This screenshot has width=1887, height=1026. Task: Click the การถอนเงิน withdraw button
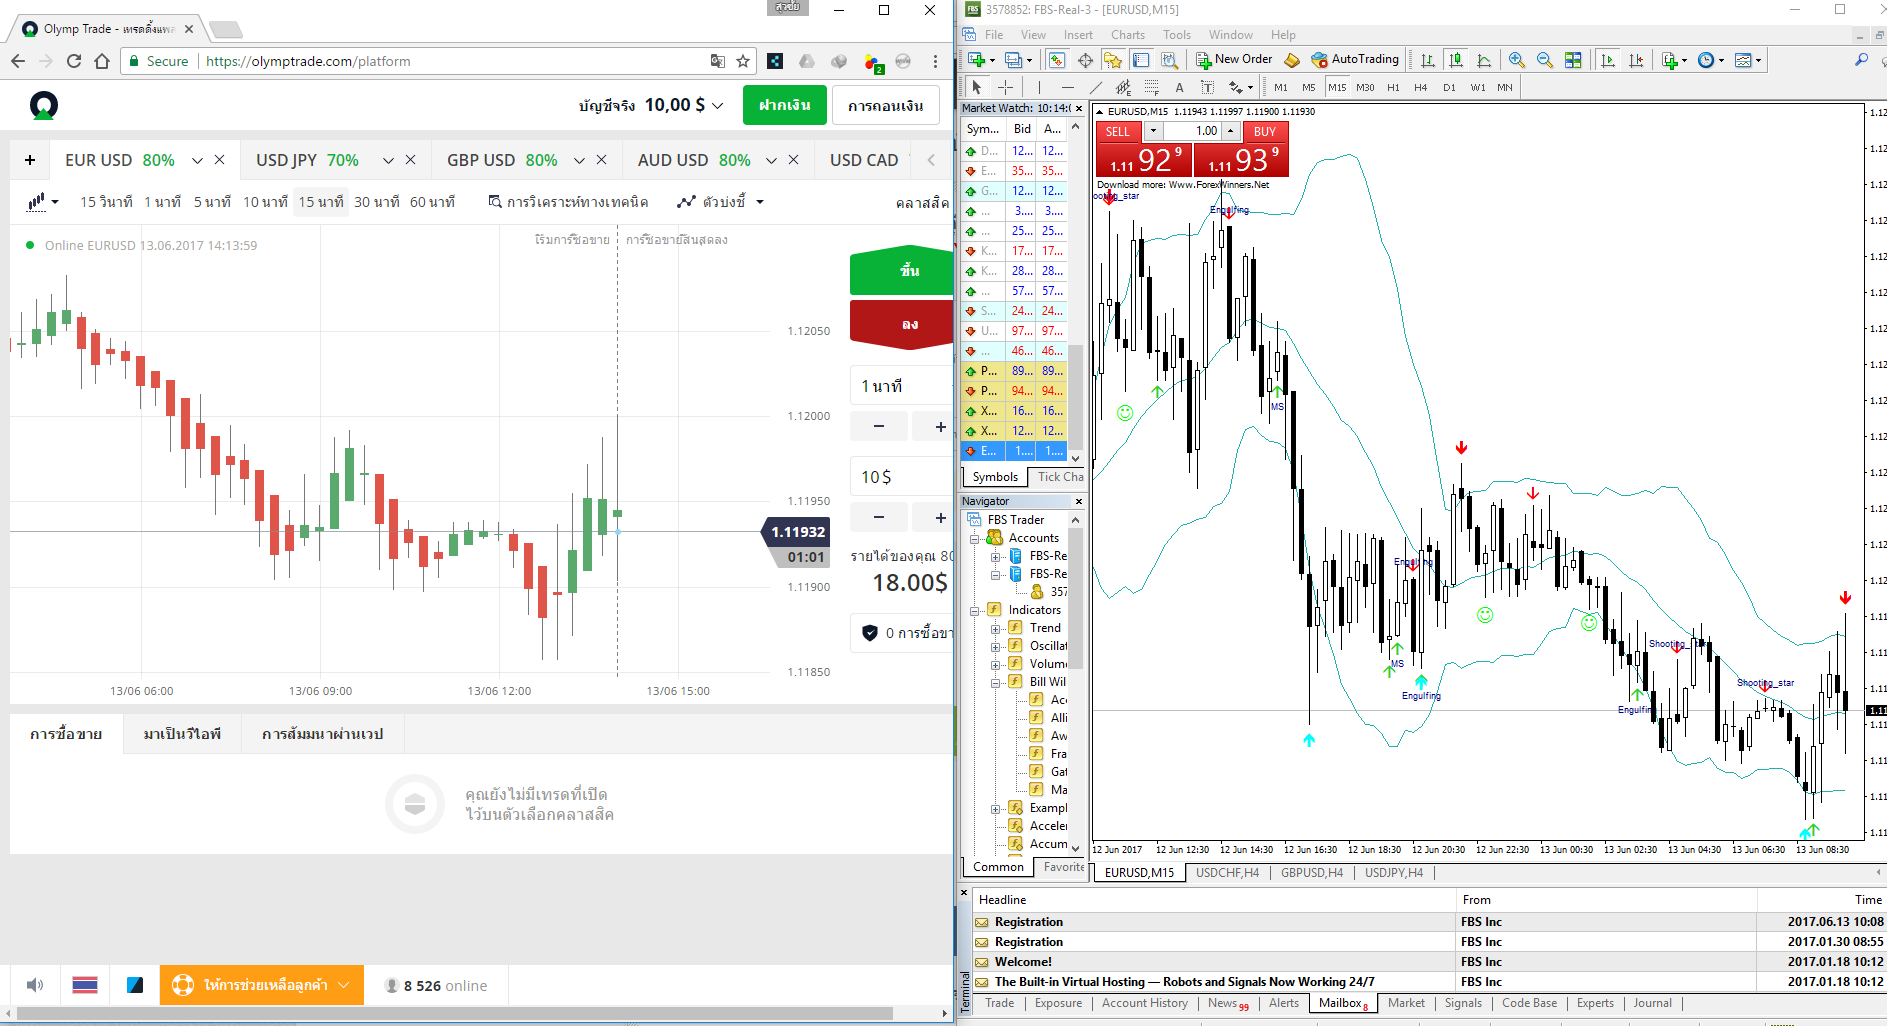pyautogui.click(x=886, y=105)
